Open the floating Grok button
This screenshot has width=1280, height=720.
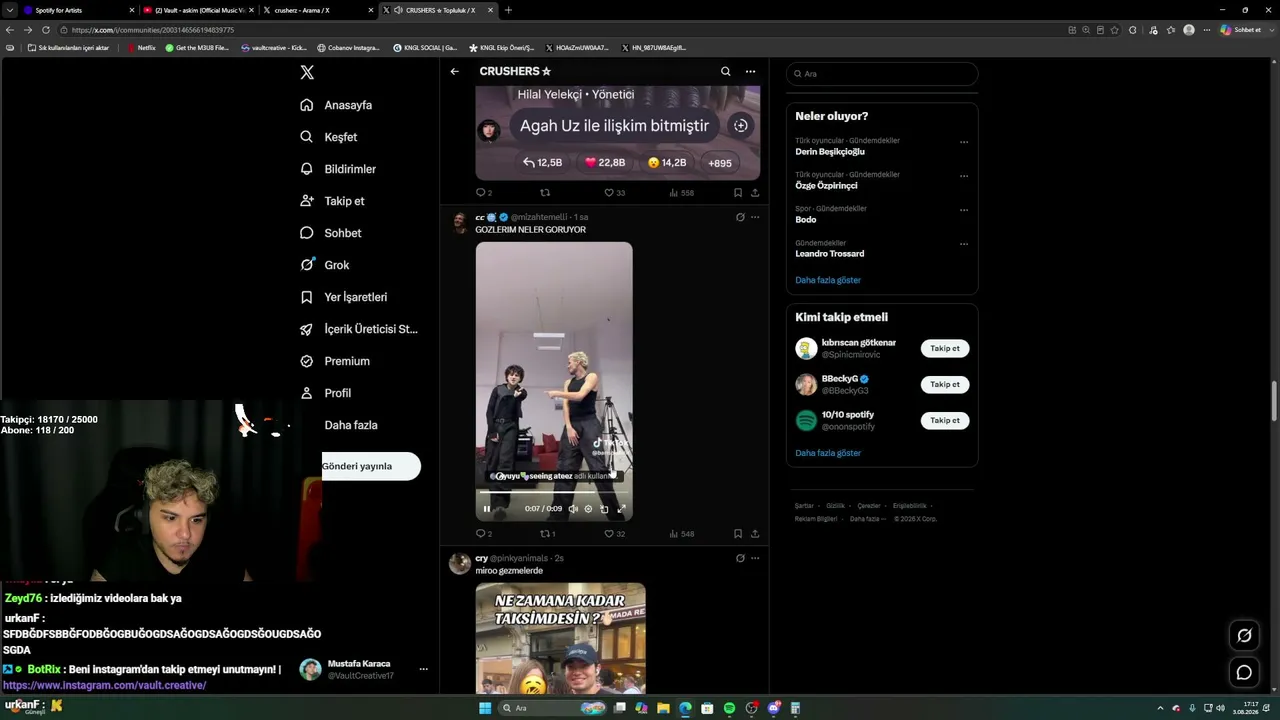click(x=1244, y=635)
